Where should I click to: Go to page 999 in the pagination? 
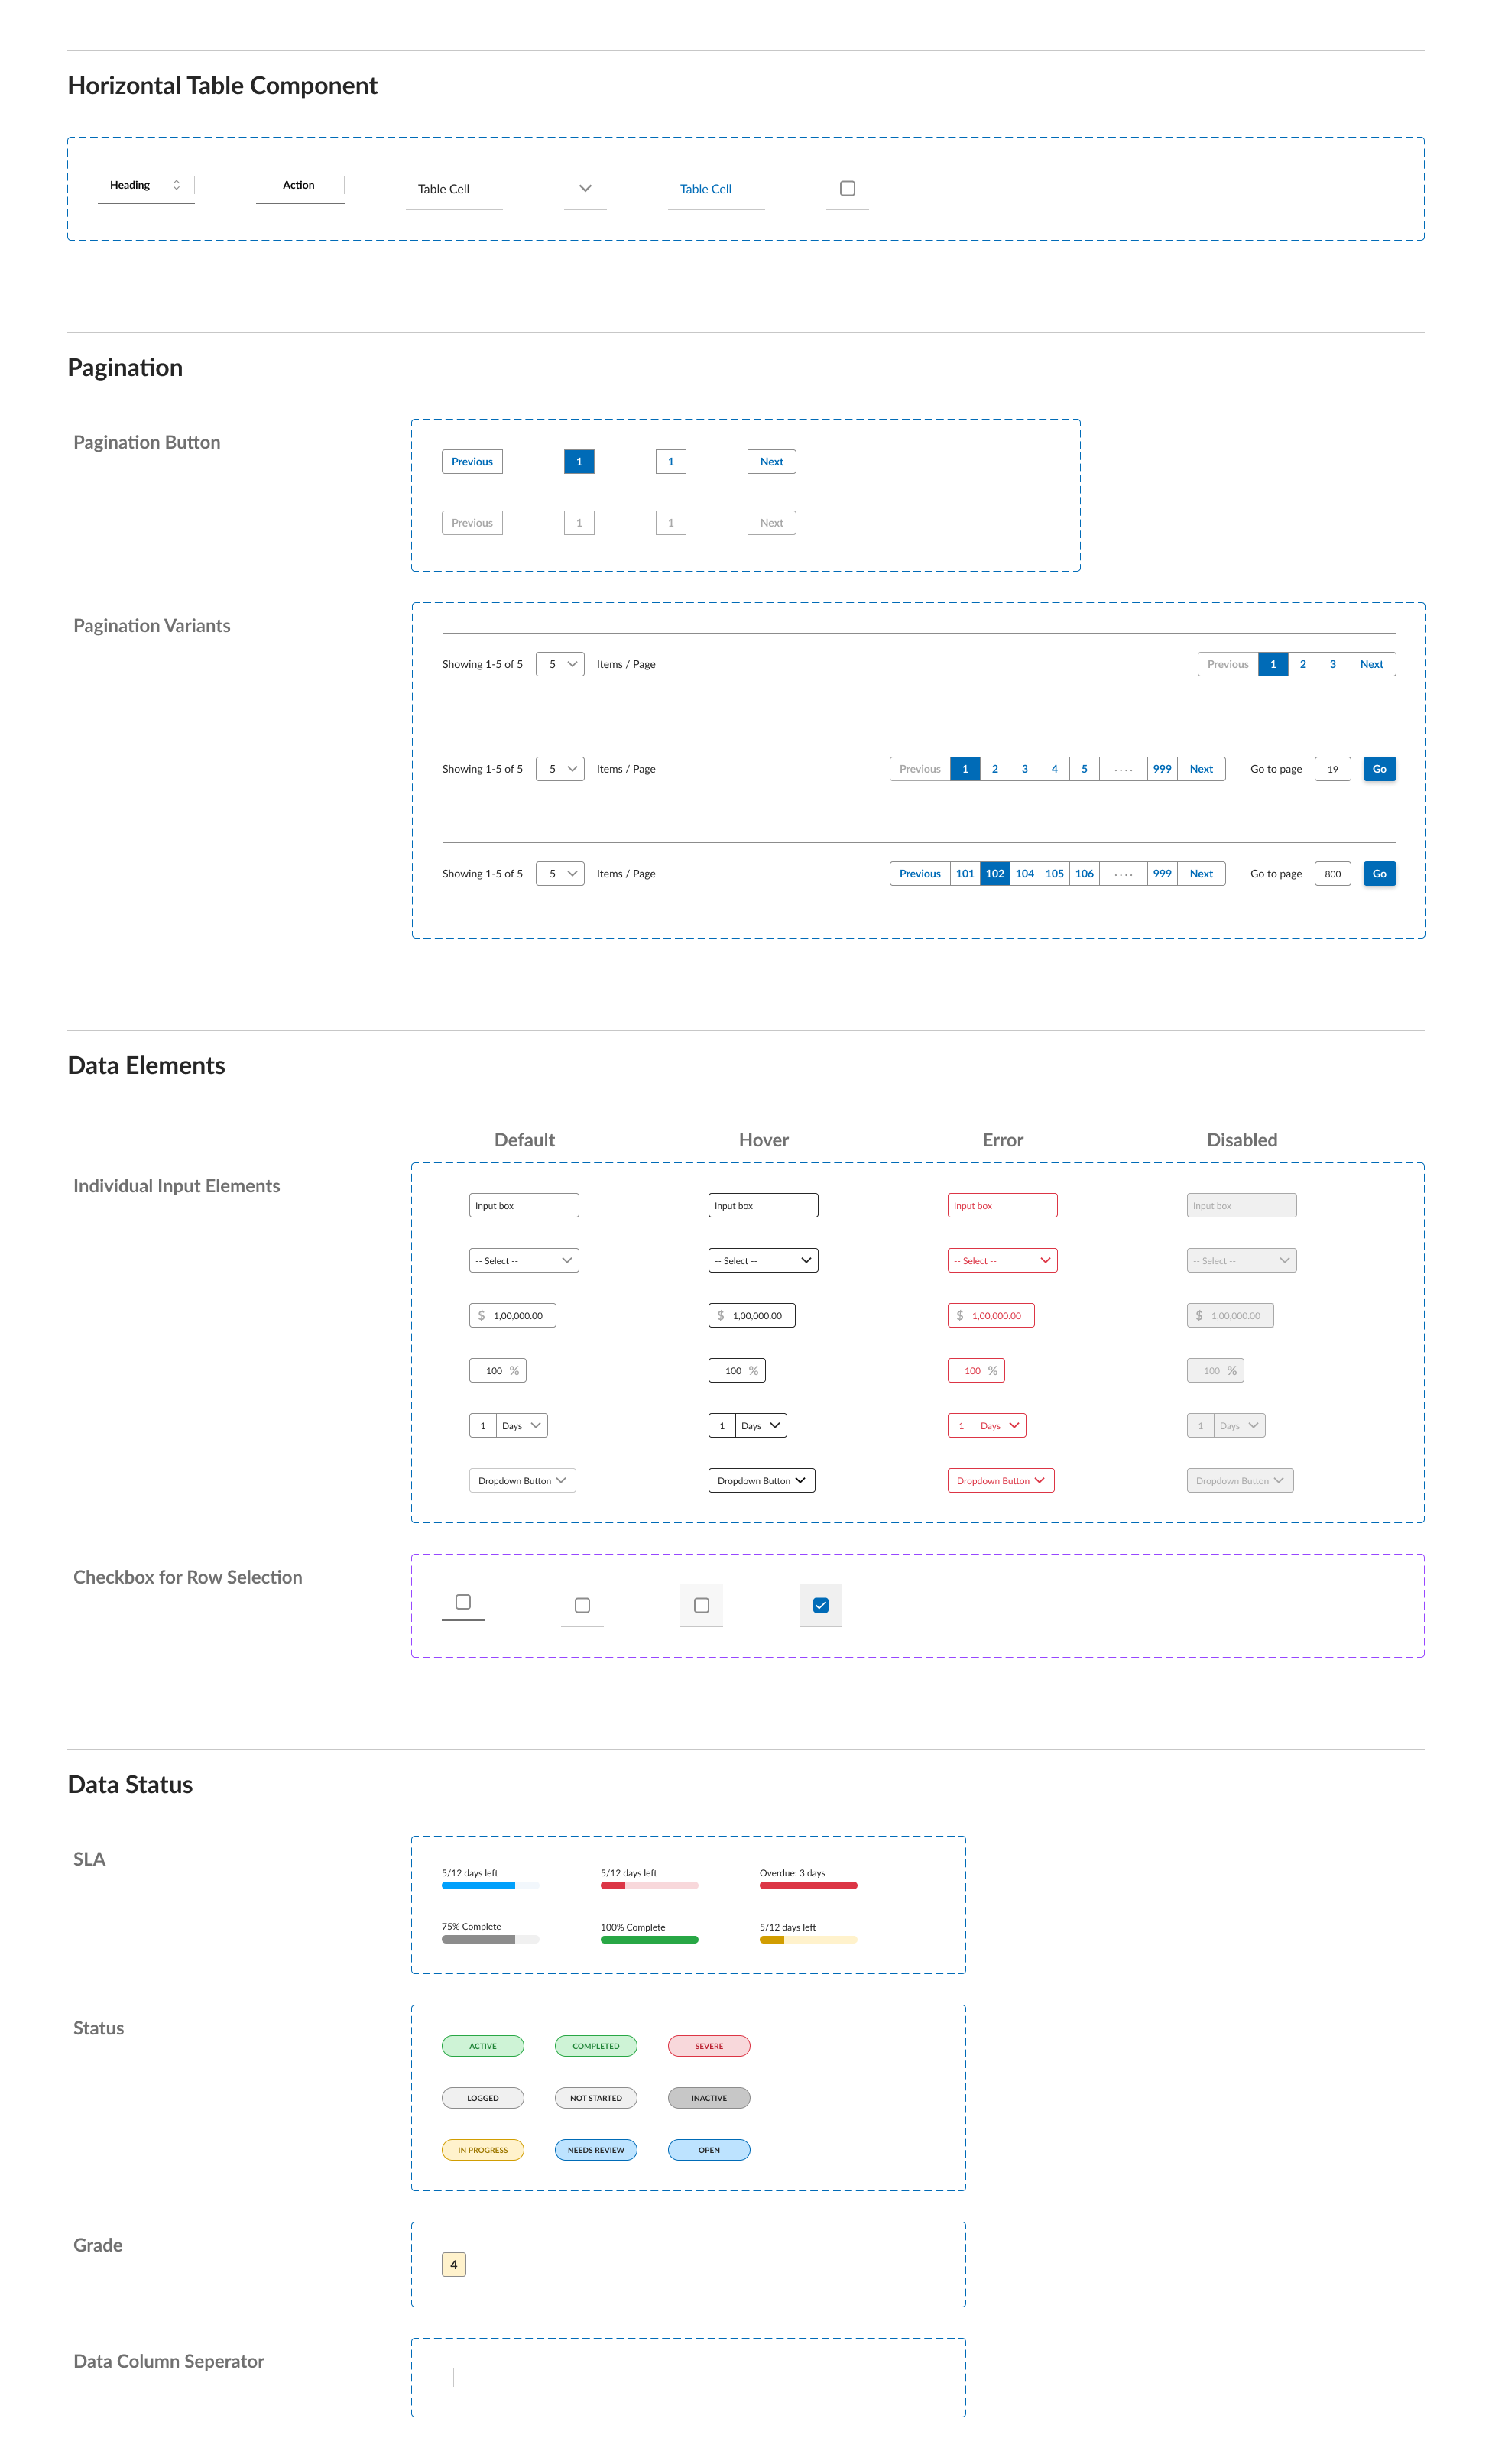1161,769
